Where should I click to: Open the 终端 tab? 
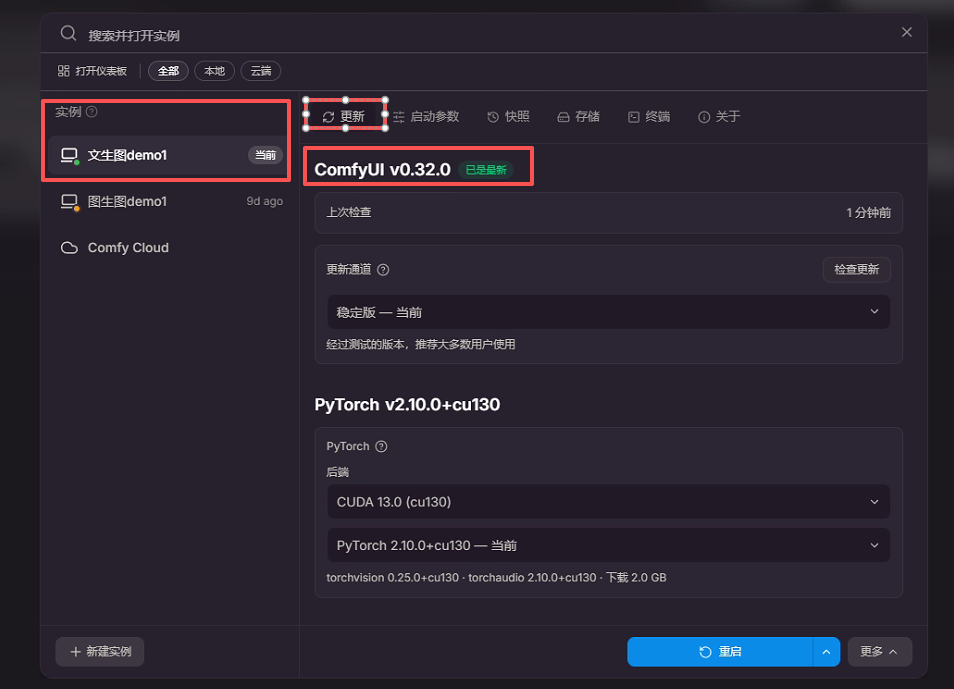click(649, 116)
